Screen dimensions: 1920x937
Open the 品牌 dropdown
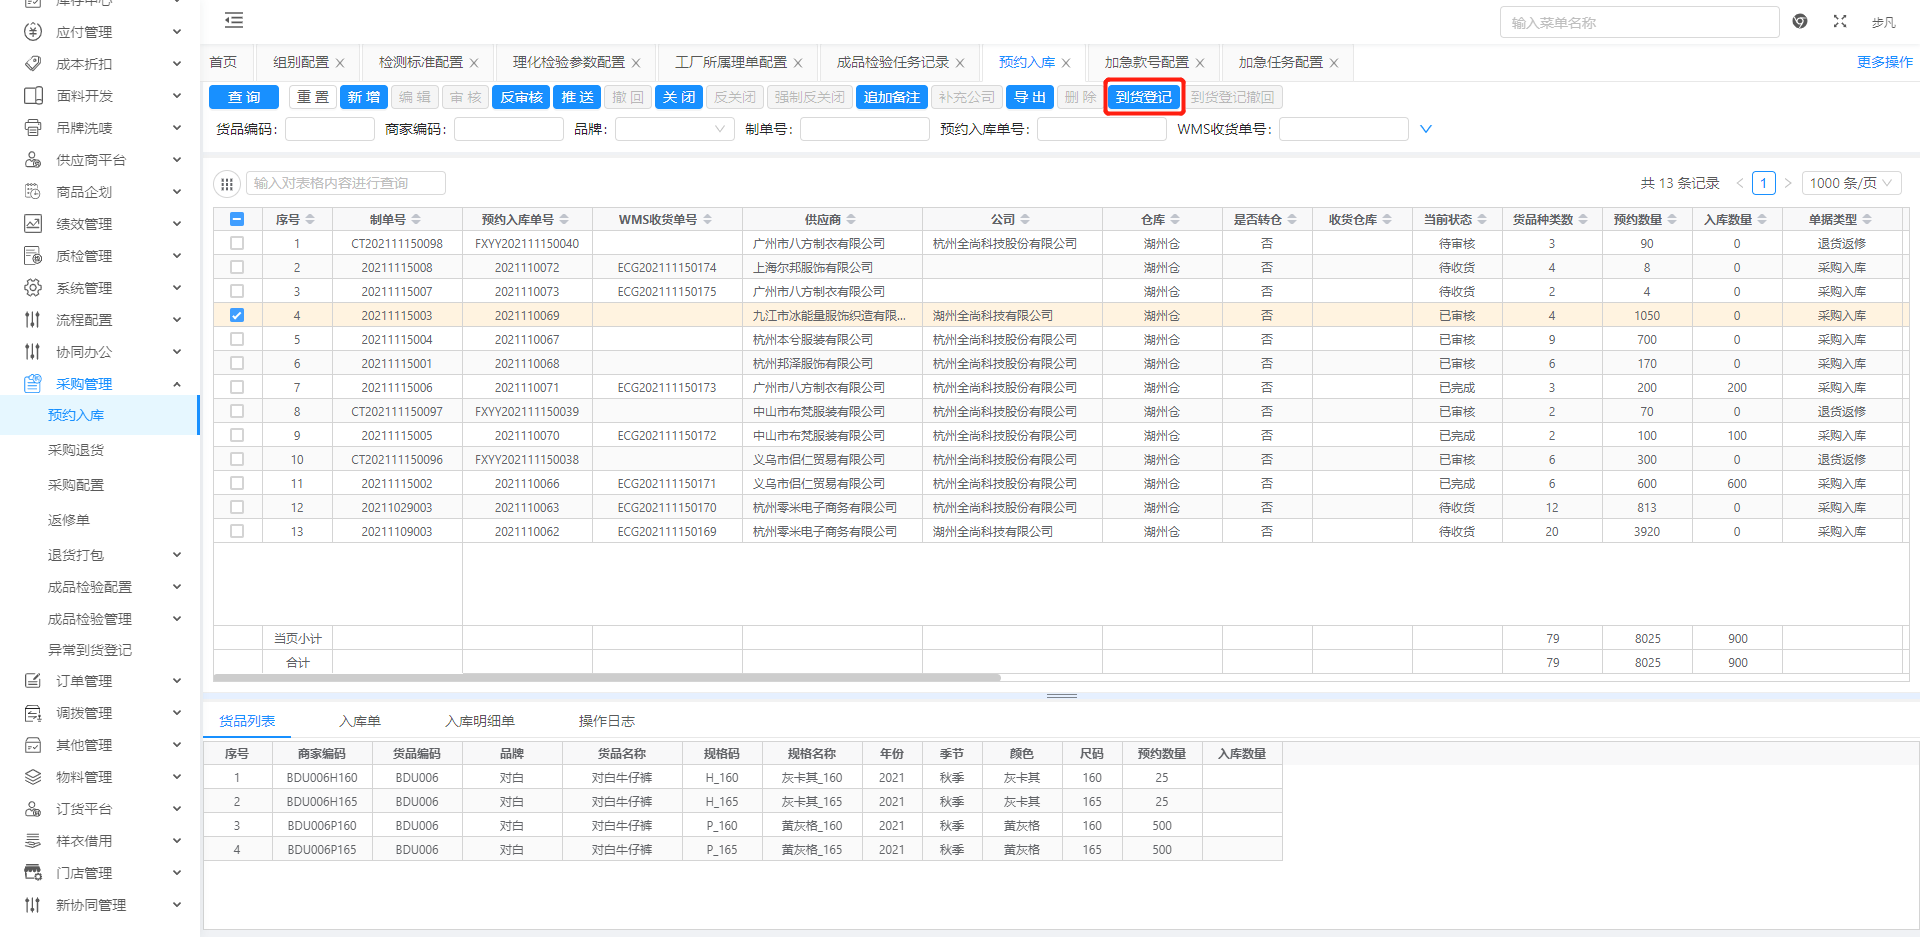pyautogui.click(x=674, y=129)
